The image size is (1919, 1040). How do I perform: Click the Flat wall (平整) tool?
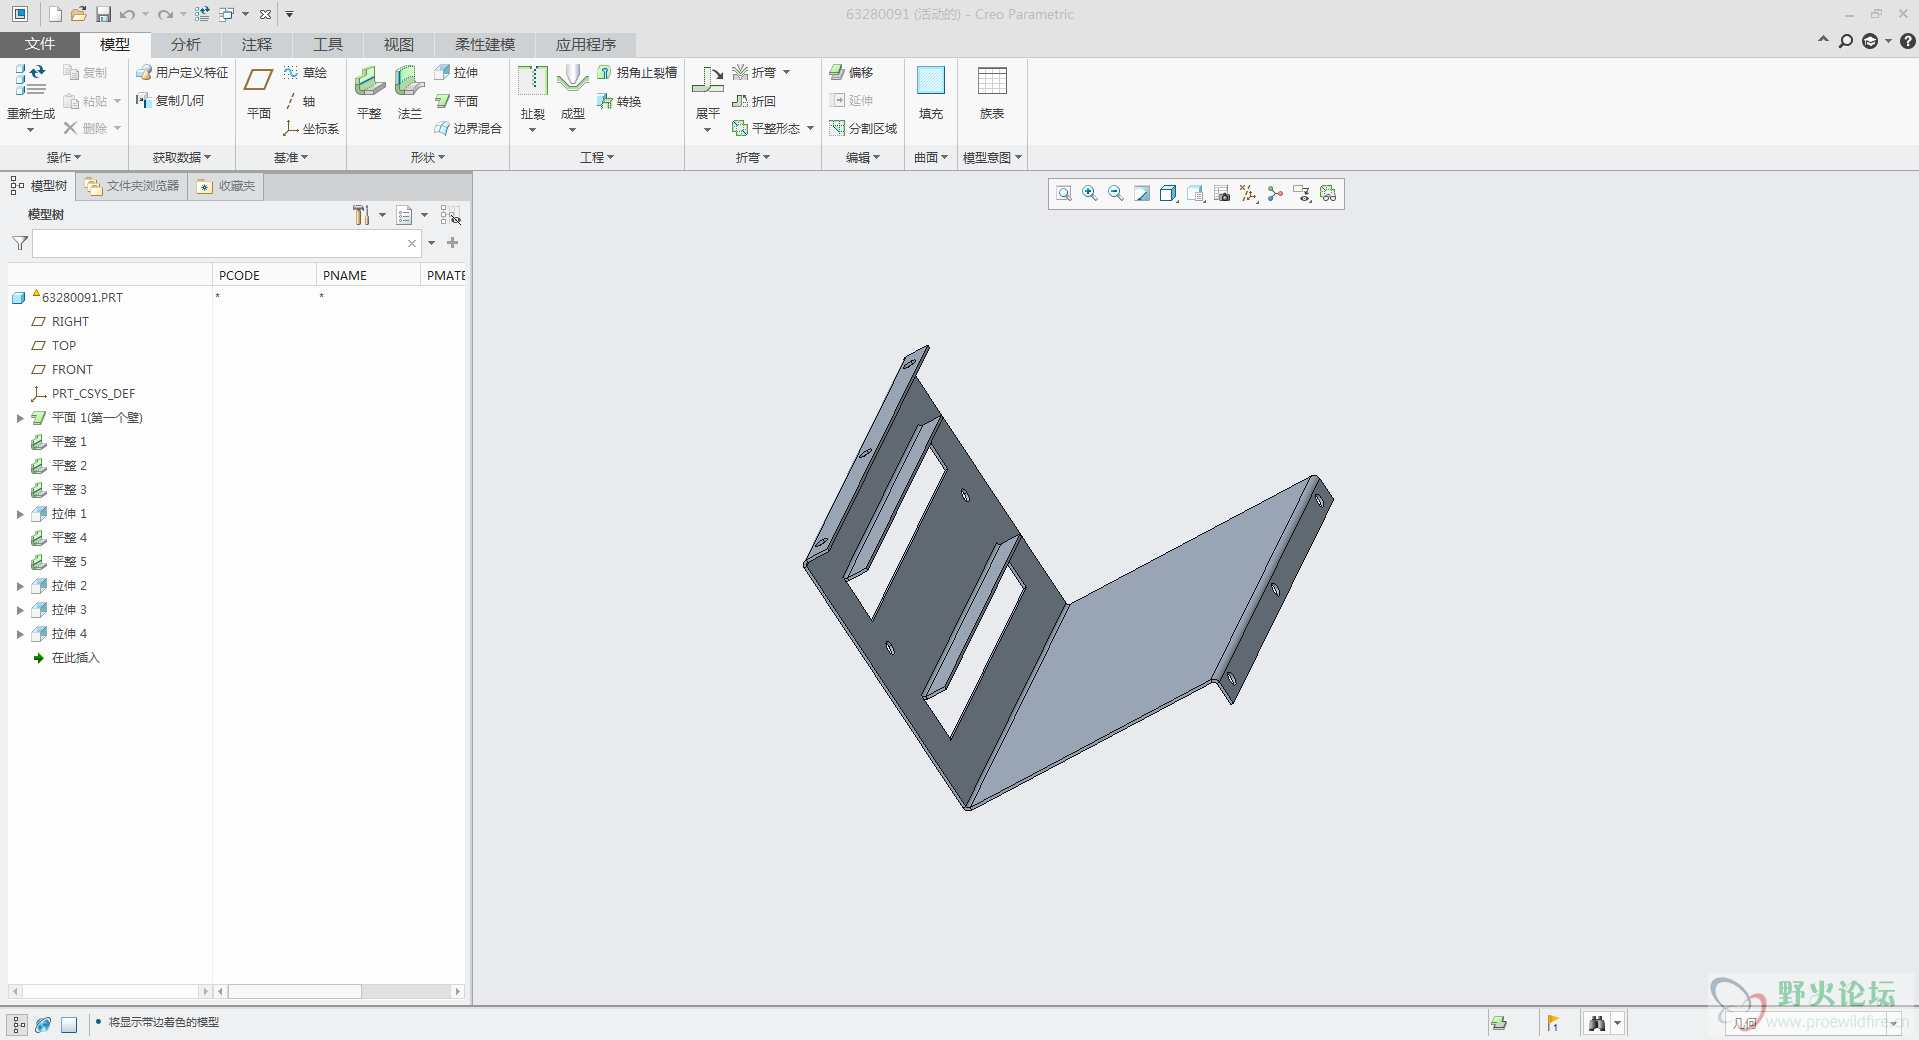(x=369, y=92)
